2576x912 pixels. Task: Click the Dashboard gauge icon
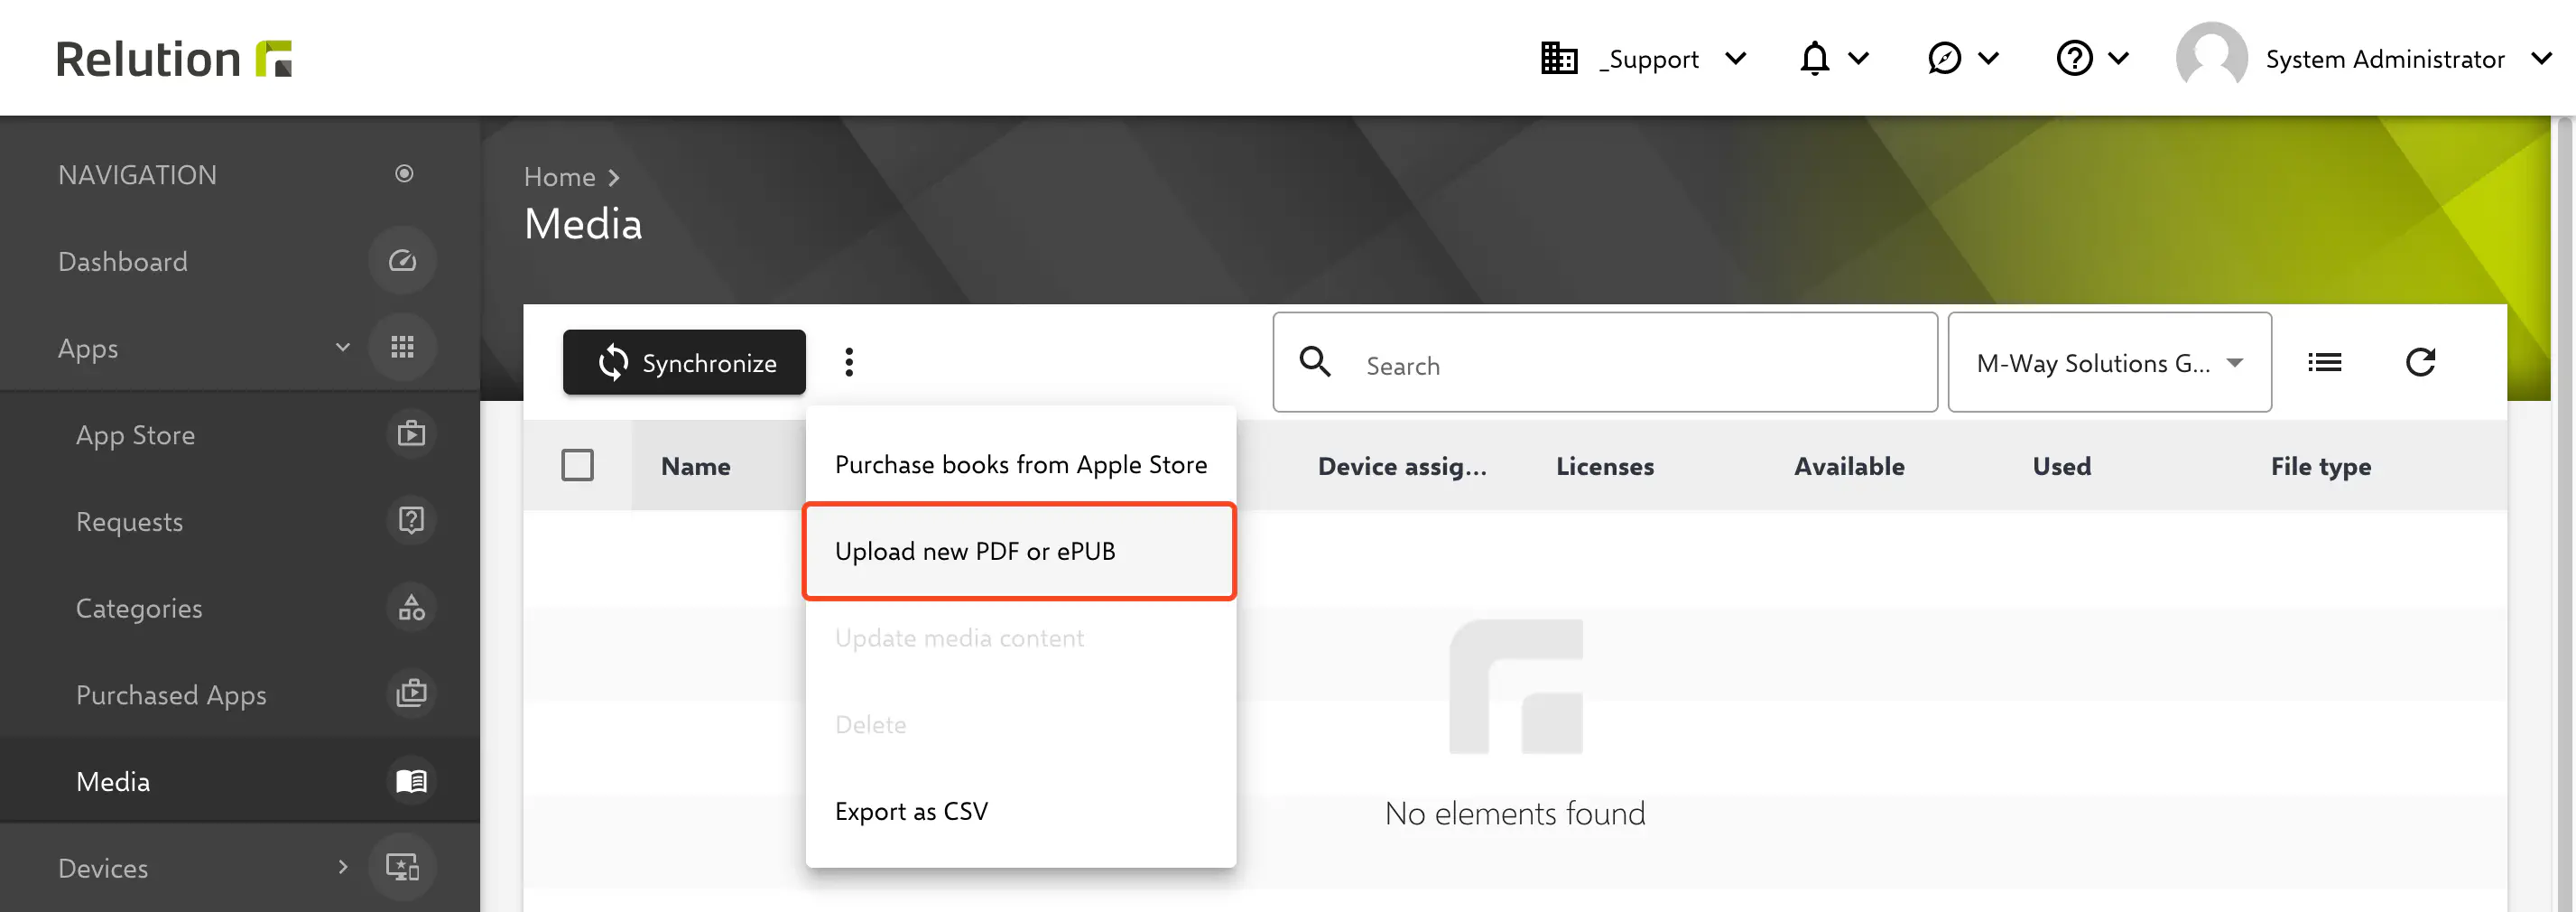(x=402, y=261)
